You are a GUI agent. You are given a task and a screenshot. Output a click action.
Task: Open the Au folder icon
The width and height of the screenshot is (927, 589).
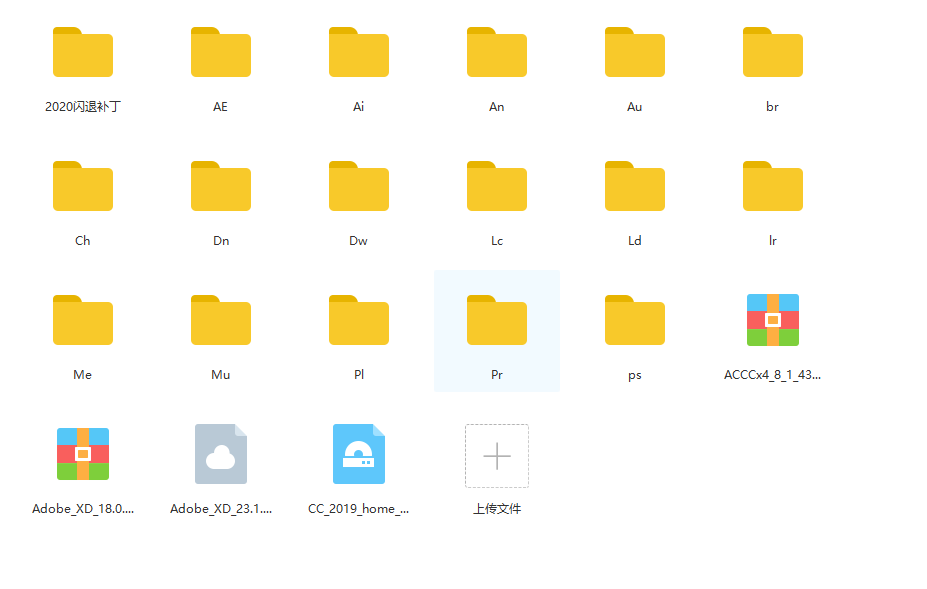point(635,52)
